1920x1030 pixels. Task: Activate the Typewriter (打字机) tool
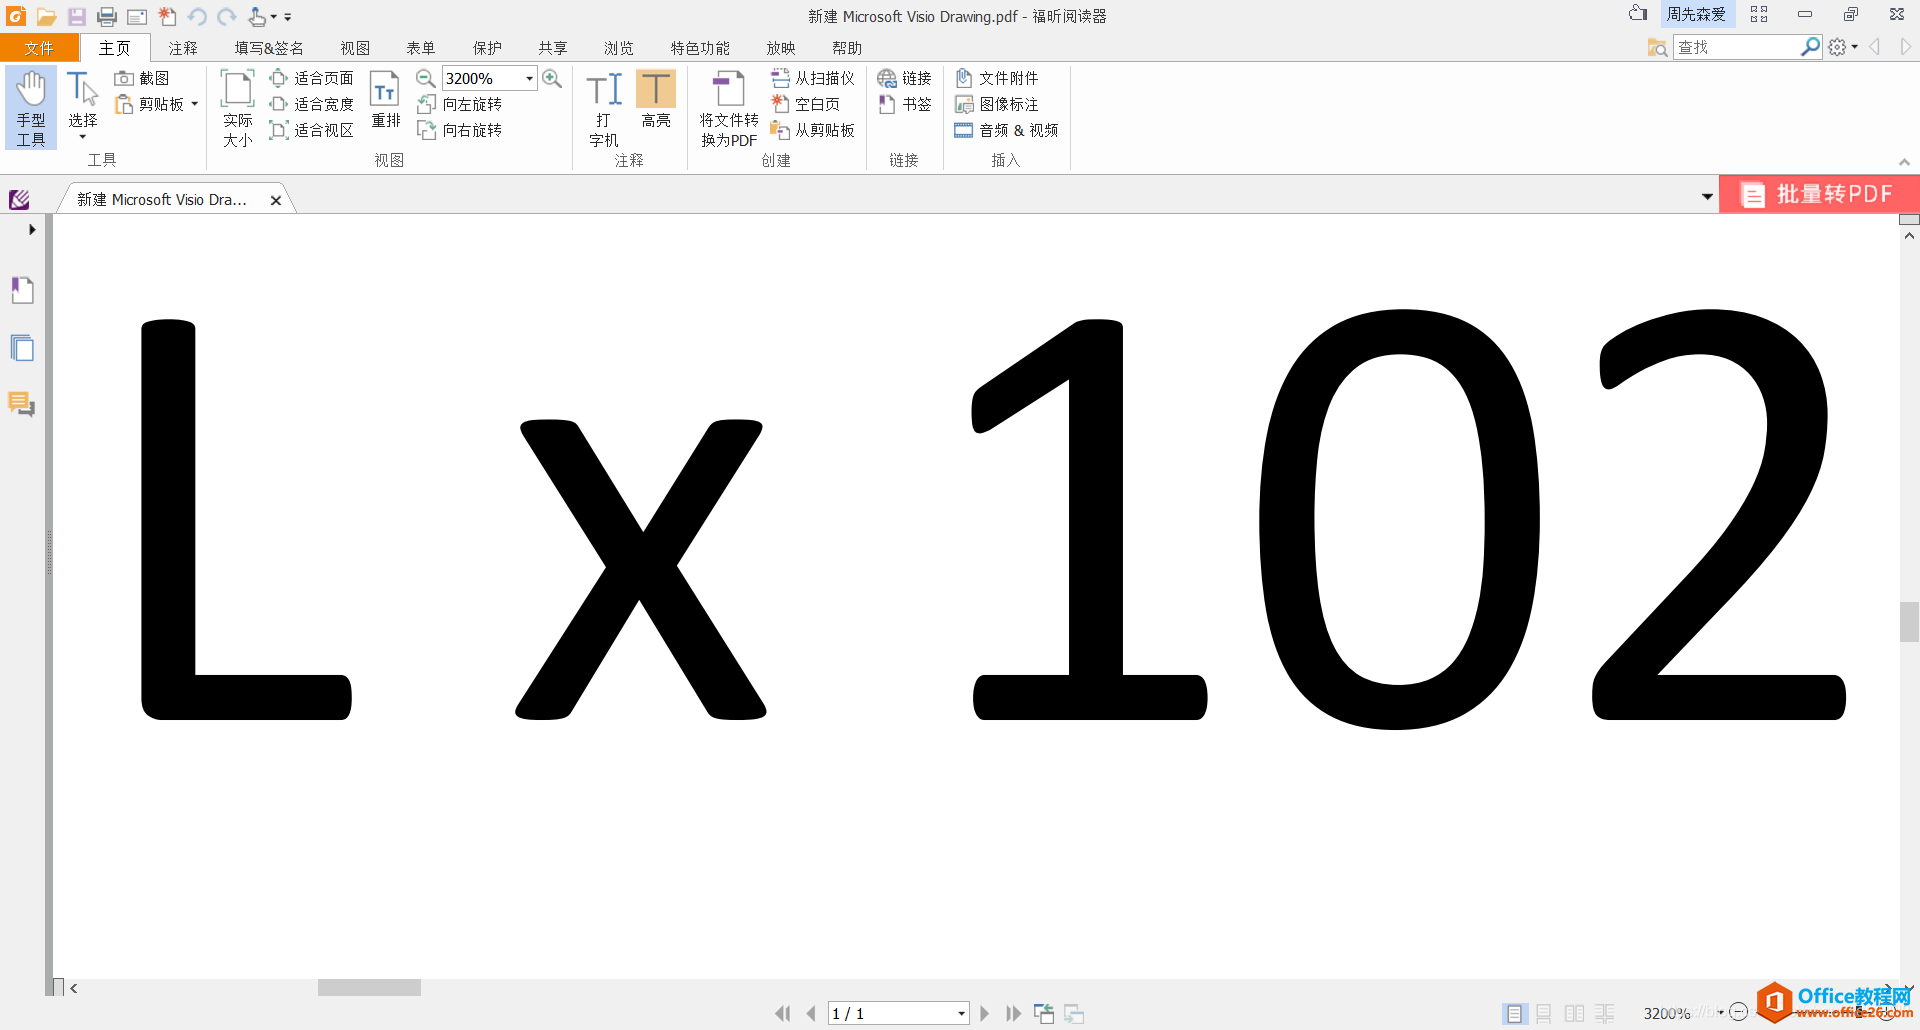point(604,108)
